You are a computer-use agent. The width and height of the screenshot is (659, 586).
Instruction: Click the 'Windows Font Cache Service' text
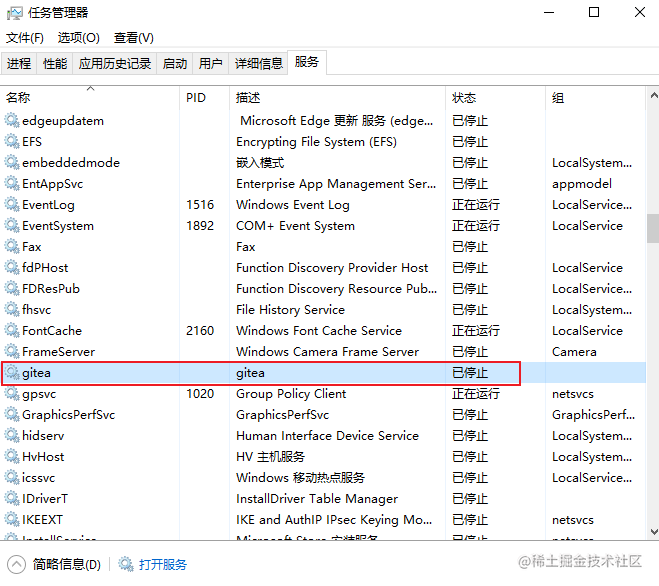click(x=319, y=331)
